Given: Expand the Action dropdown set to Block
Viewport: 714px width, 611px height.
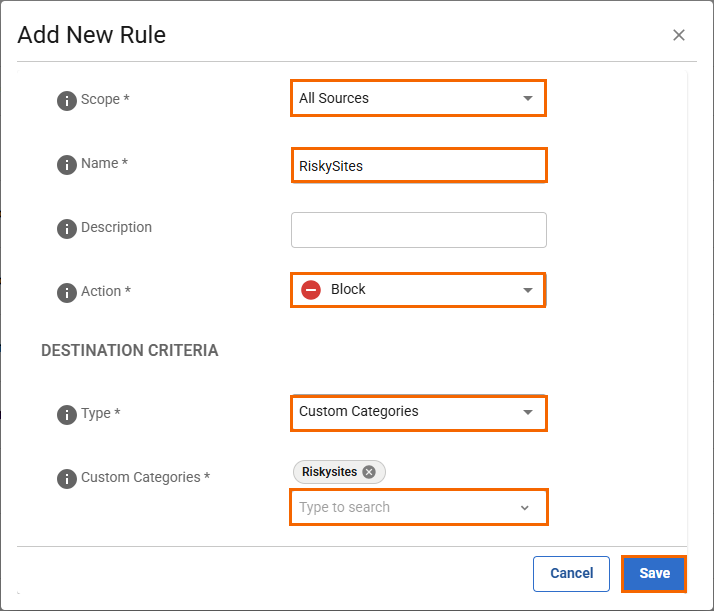Looking at the screenshot, I should point(527,290).
